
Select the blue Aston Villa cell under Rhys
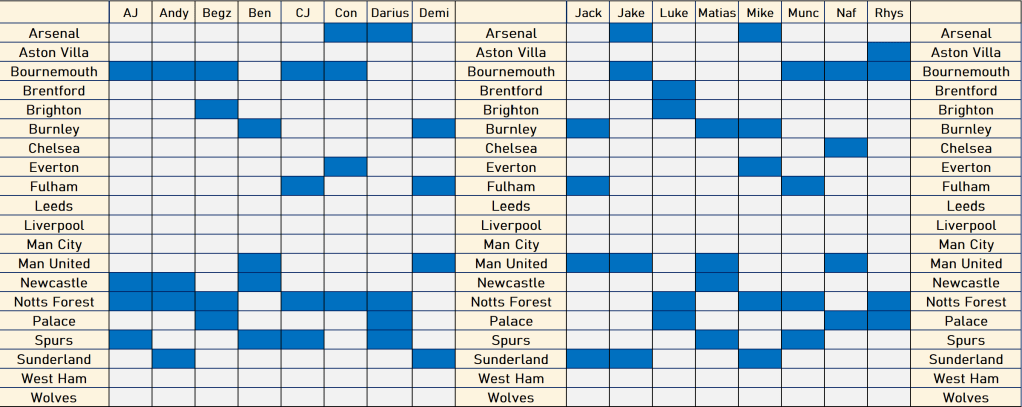point(888,52)
